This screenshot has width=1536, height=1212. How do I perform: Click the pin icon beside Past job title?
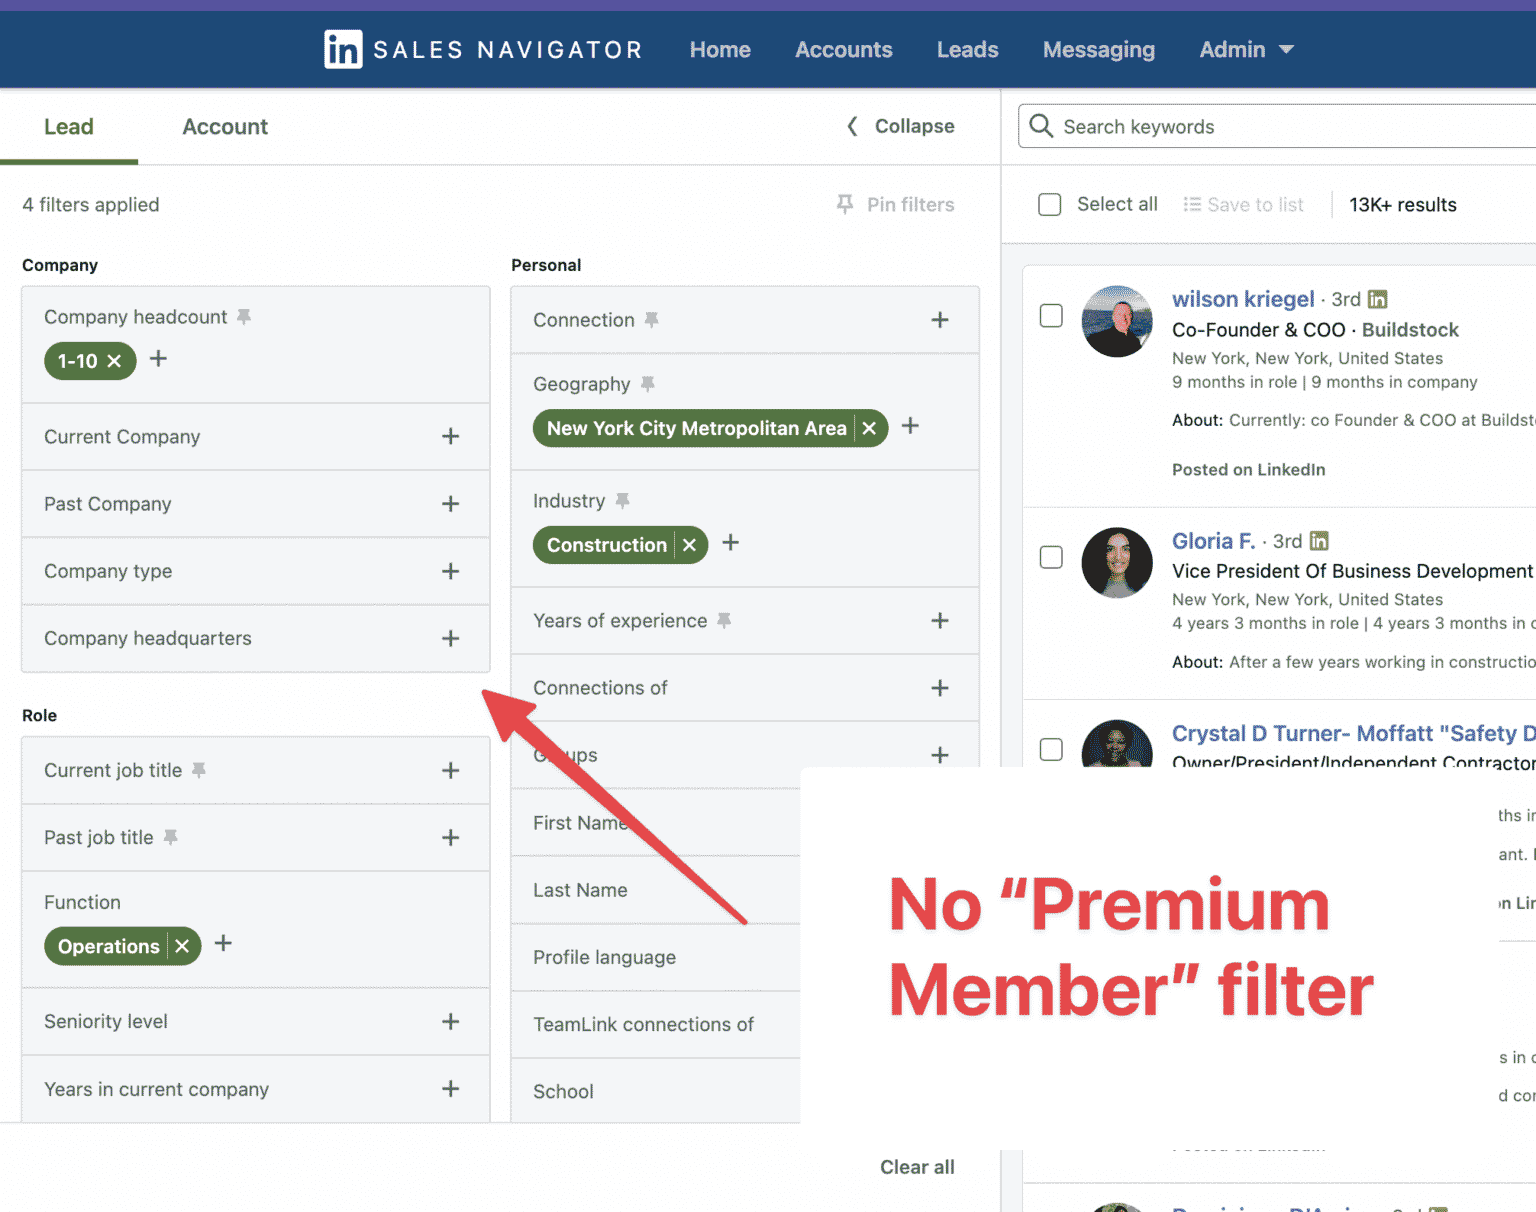click(170, 837)
